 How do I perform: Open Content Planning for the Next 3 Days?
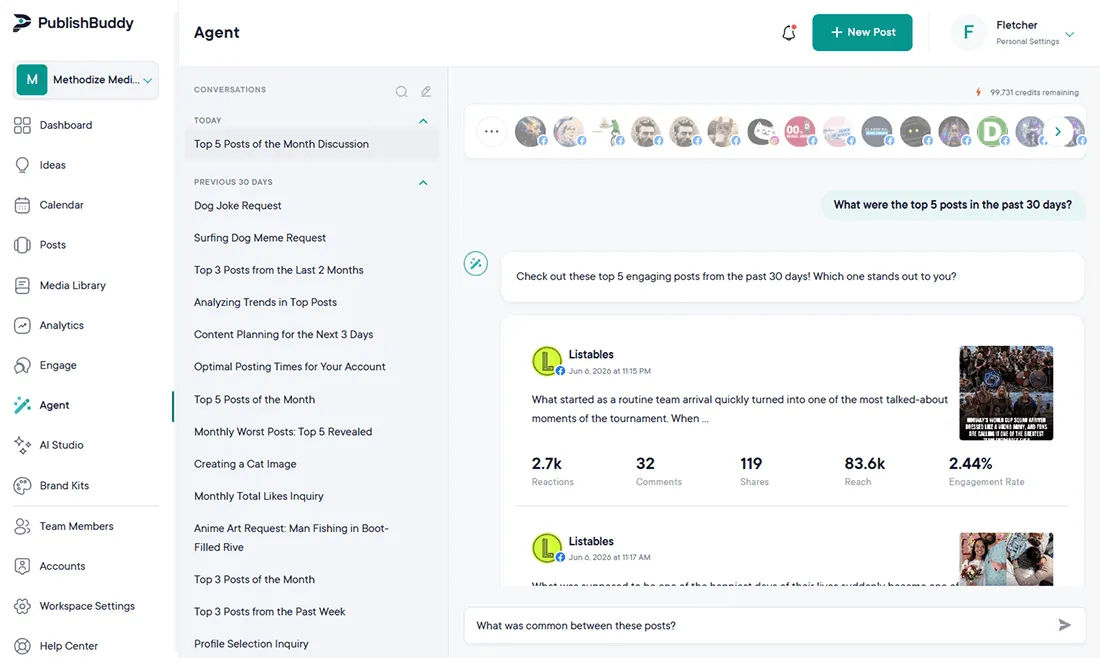pos(283,335)
